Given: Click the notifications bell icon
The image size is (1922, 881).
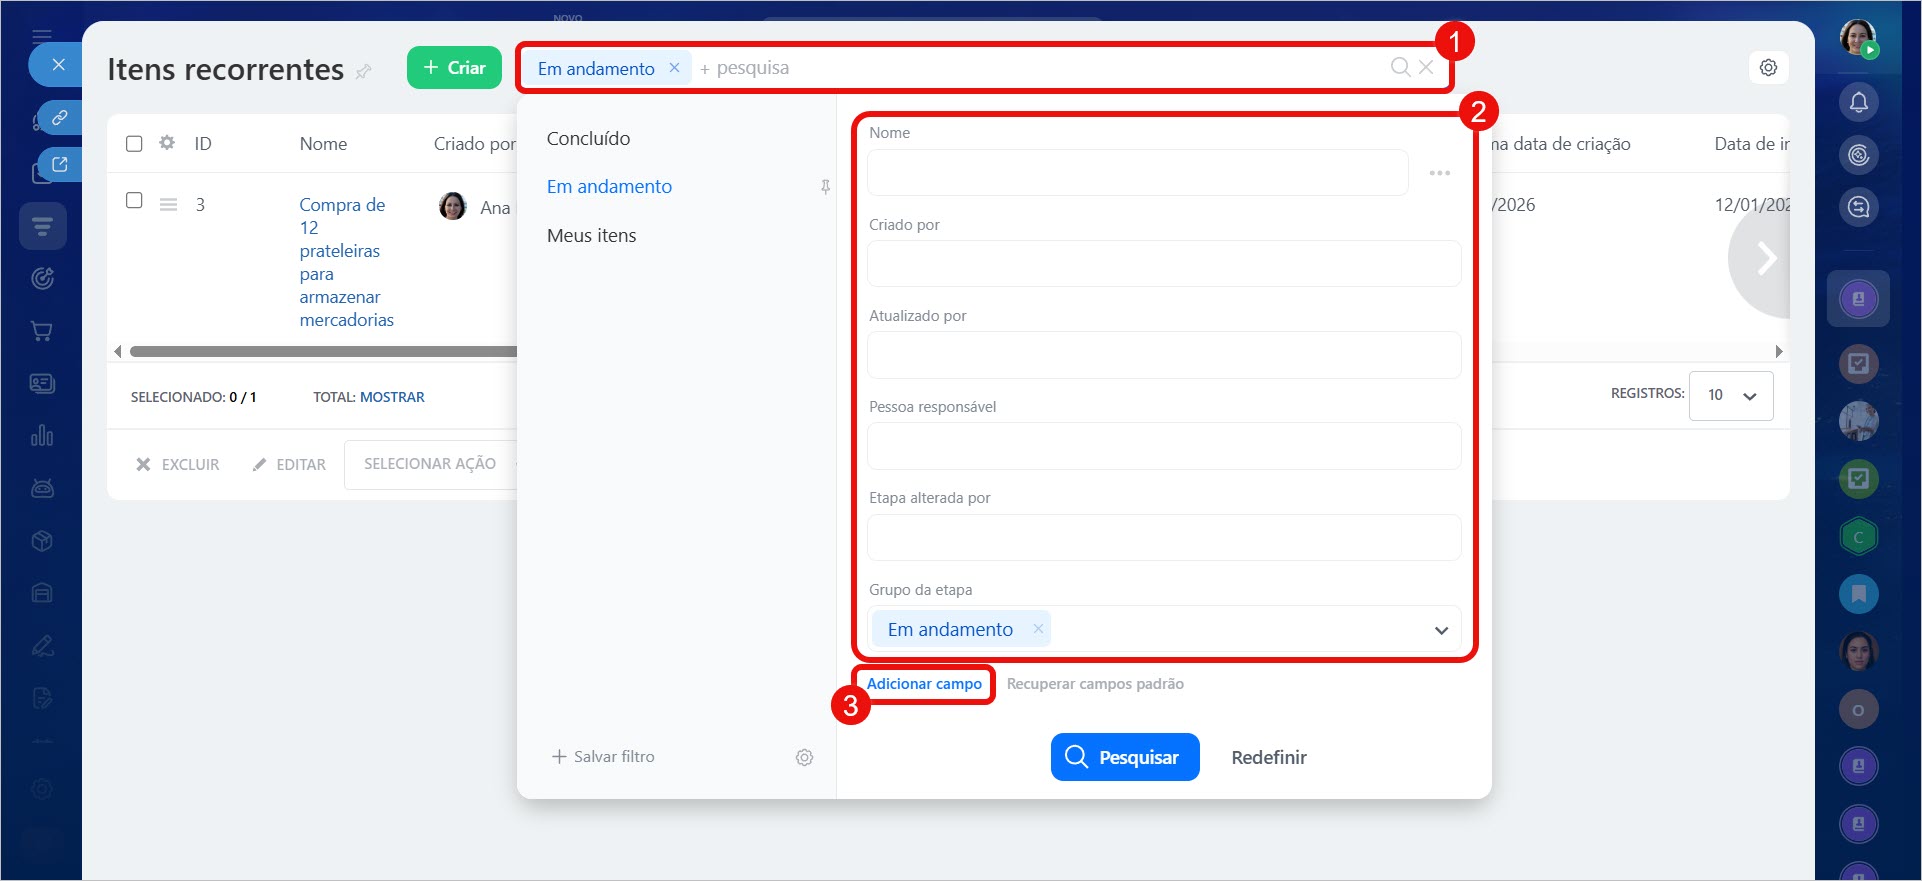Looking at the screenshot, I should (1858, 102).
